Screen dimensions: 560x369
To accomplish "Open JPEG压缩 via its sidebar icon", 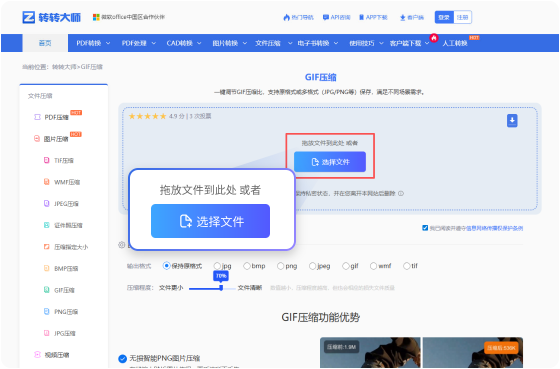I will coord(46,203).
